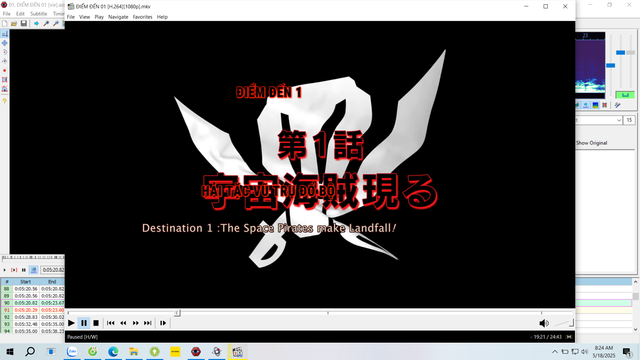The height and width of the screenshot is (360, 640).
Task: Select subtitle row 93 in the grid
Action: (x=33, y=324)
